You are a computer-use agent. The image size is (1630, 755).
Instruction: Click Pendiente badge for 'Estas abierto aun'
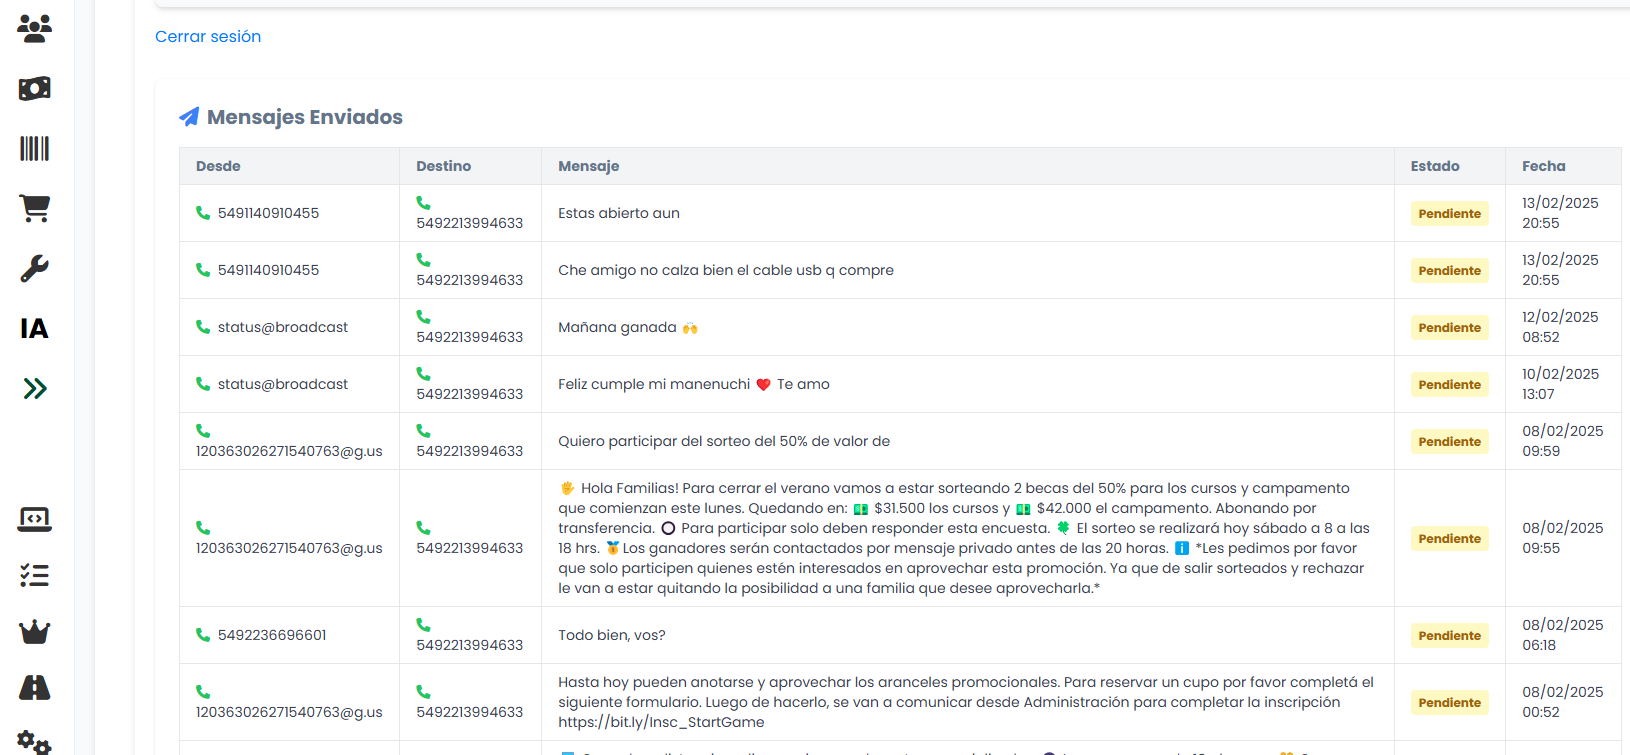[1449, 214]
